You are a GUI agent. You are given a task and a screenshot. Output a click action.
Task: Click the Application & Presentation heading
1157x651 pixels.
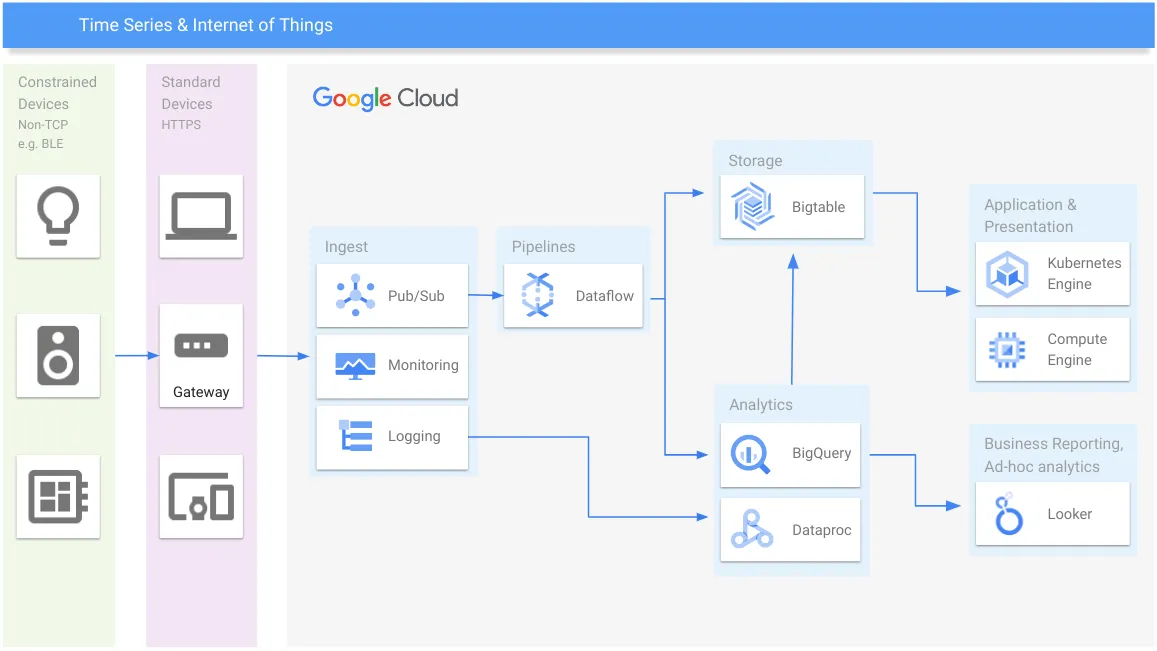coord(1030,216)
